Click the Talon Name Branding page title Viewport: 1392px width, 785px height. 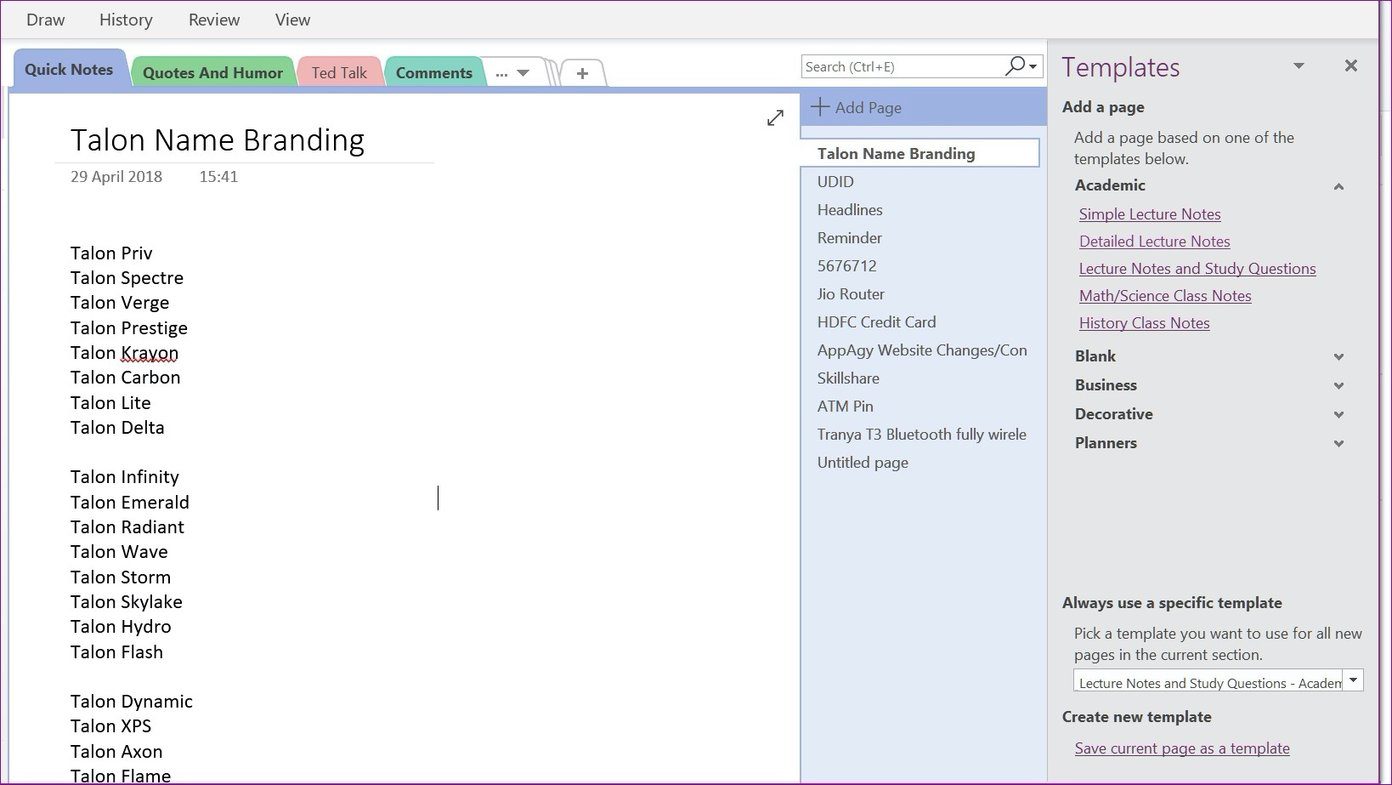point(217,139)
